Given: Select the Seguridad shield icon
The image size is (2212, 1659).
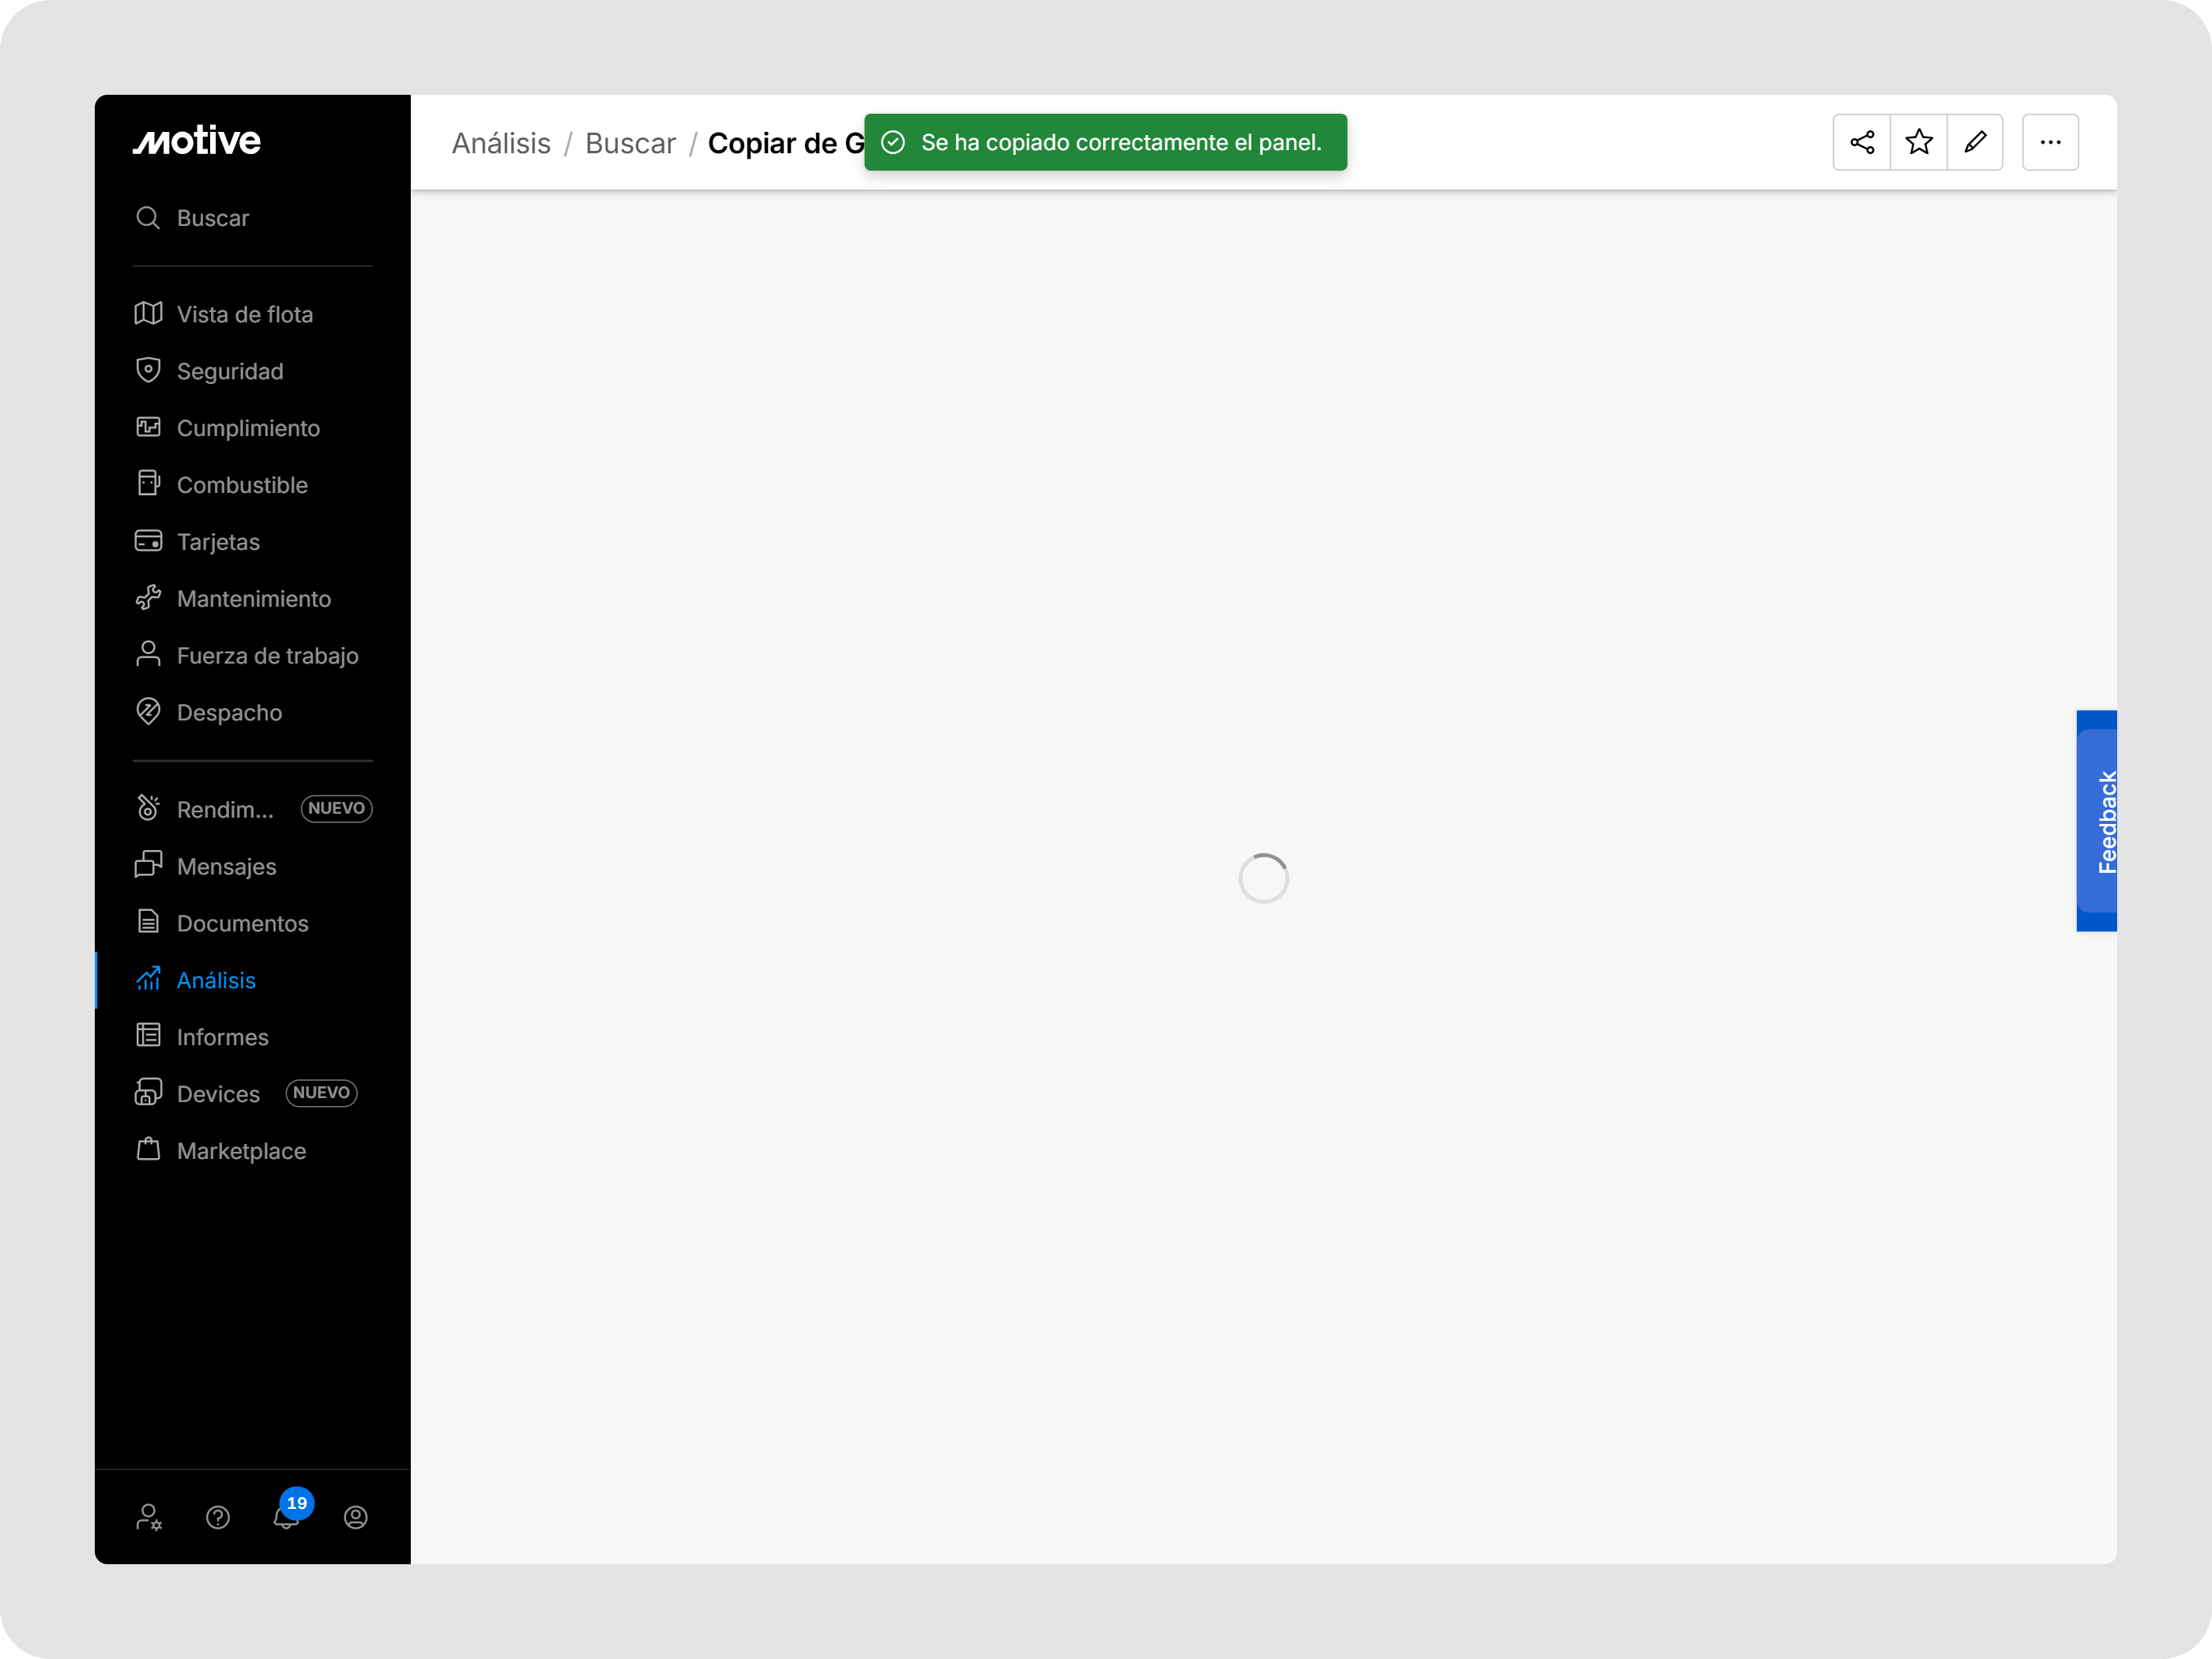Looking at the screenshot, I should click(148, 370).
